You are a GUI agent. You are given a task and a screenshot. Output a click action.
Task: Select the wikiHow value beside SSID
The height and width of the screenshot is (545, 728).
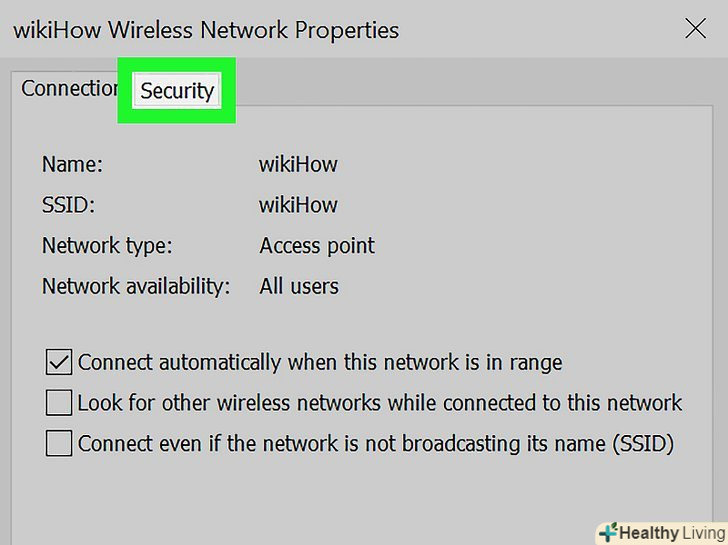298,205
